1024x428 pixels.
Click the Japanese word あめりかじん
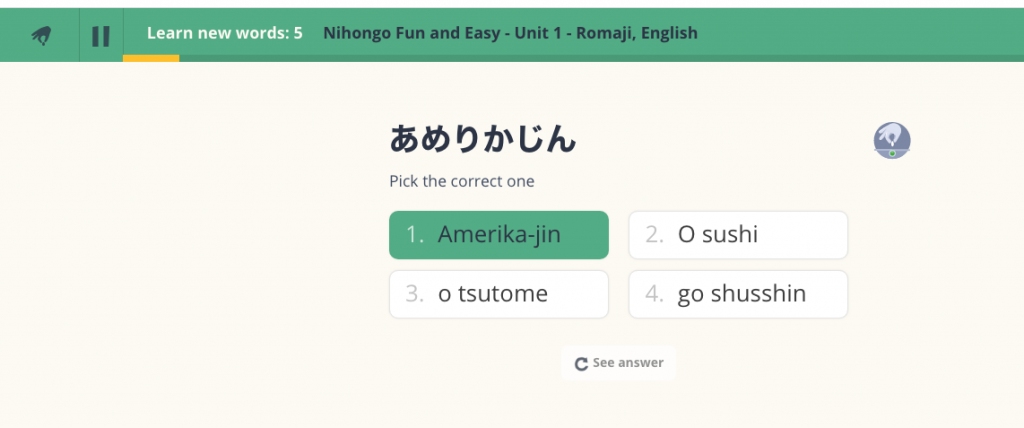pyautogui.click(x=482, y=139)
